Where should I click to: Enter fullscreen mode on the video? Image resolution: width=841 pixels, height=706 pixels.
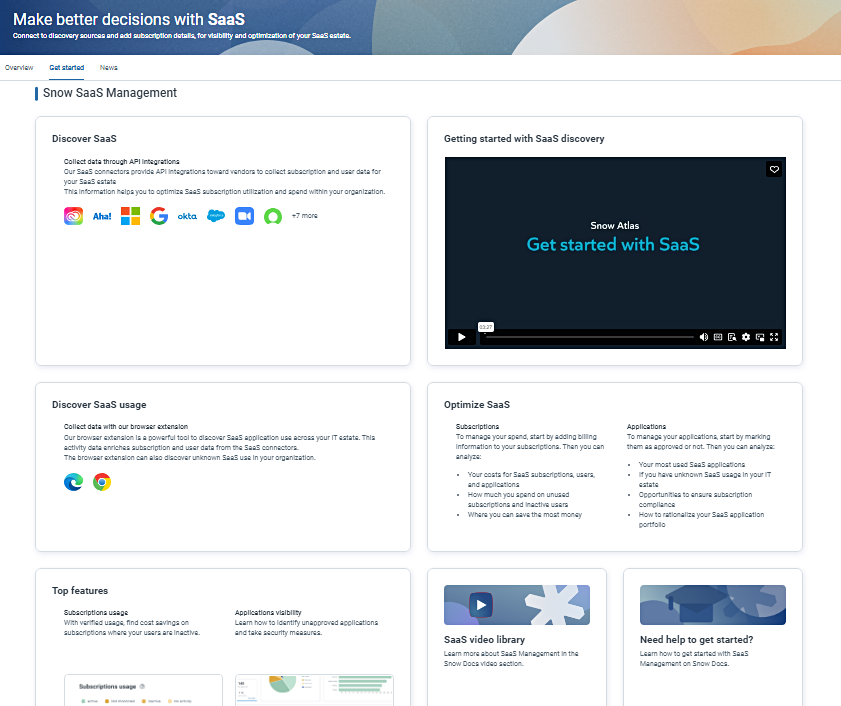pos(774,337)
